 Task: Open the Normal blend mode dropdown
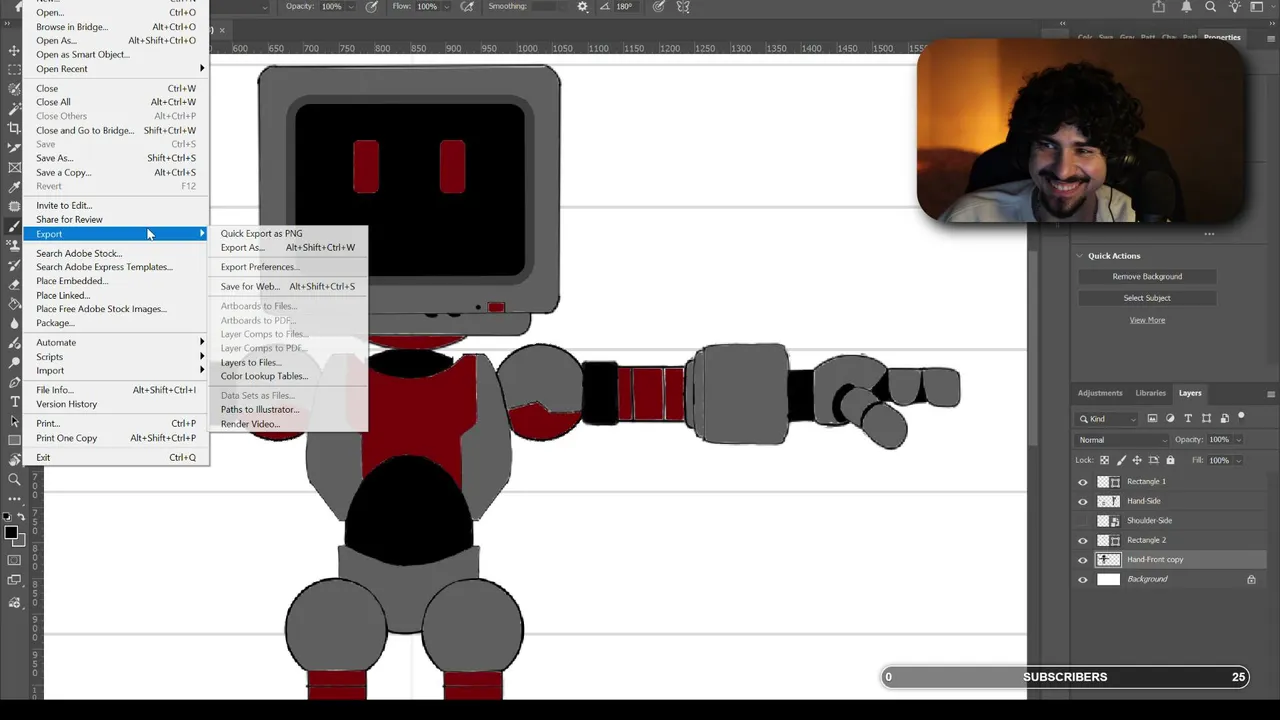tap(1121, 440)
